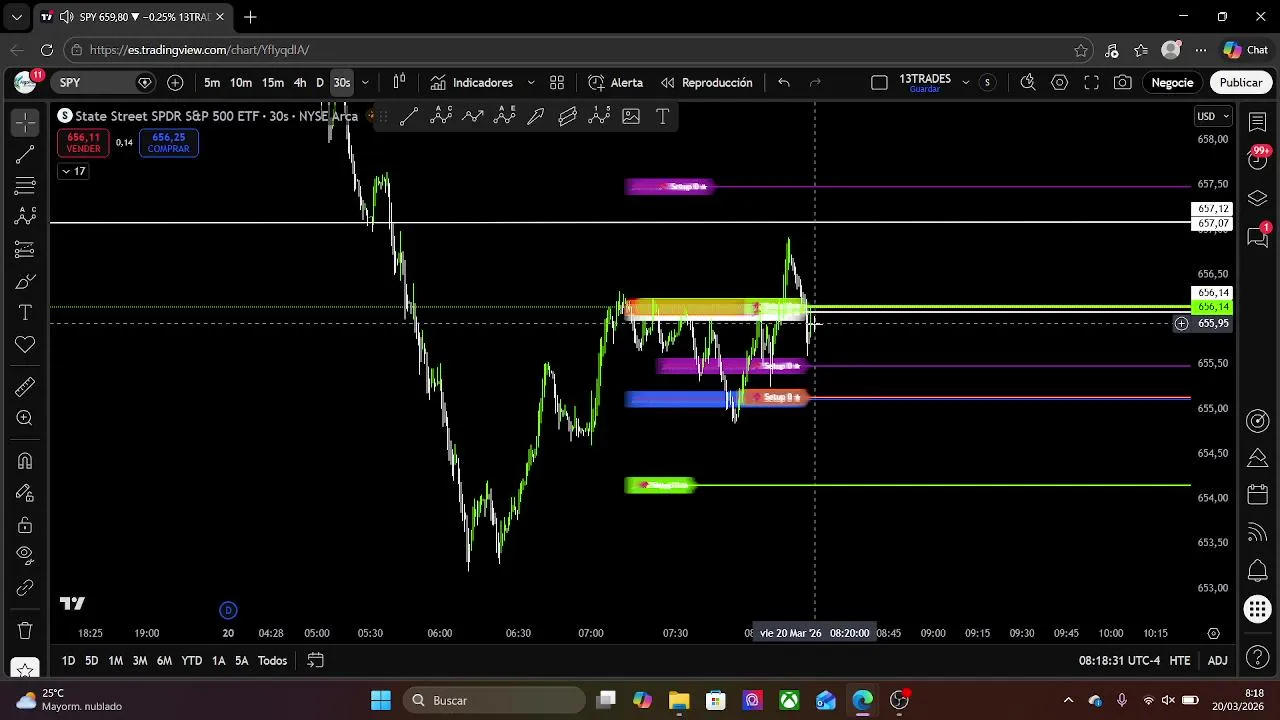
Task: Click the Negocie trading button
Action: pos(1172,83)
